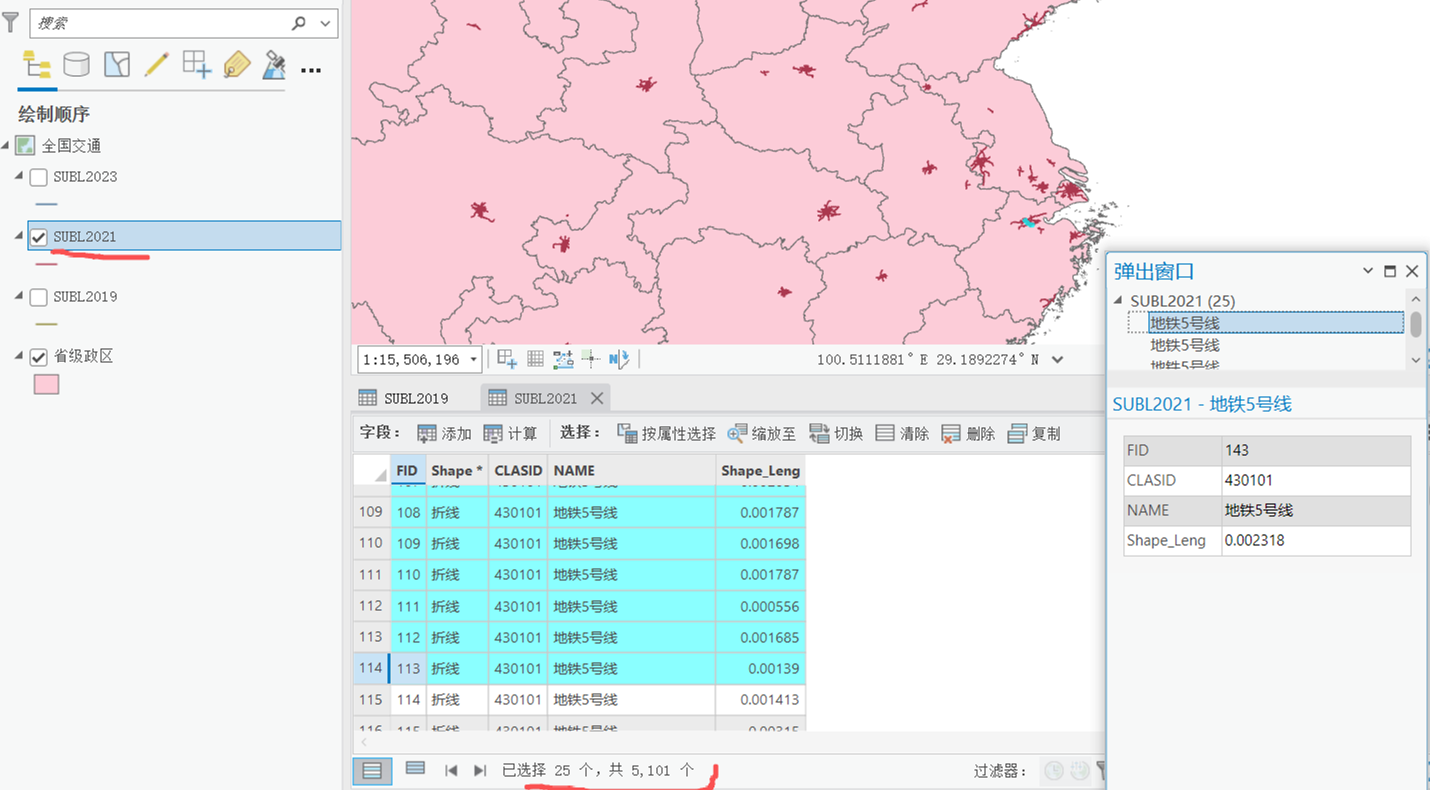Click the grid icon in map status bar
The height and width of the screenshot is (791, 1431).
point(535,359)
